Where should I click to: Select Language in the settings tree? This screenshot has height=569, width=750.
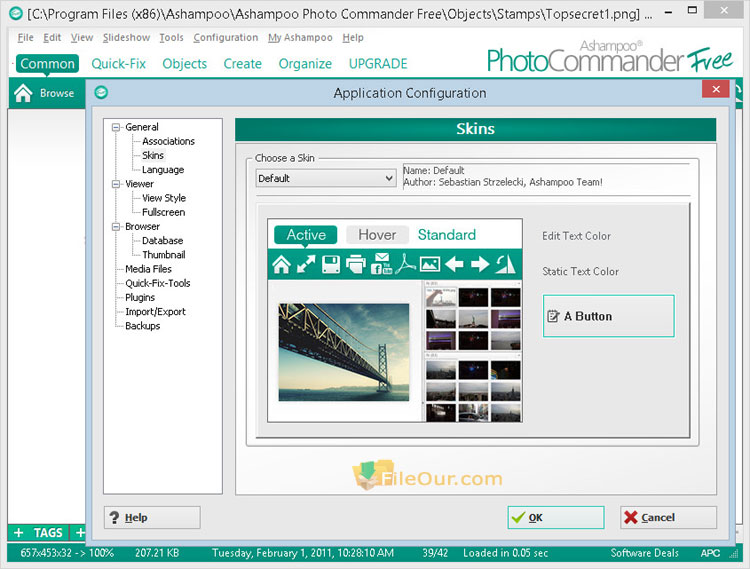(162, 170)
